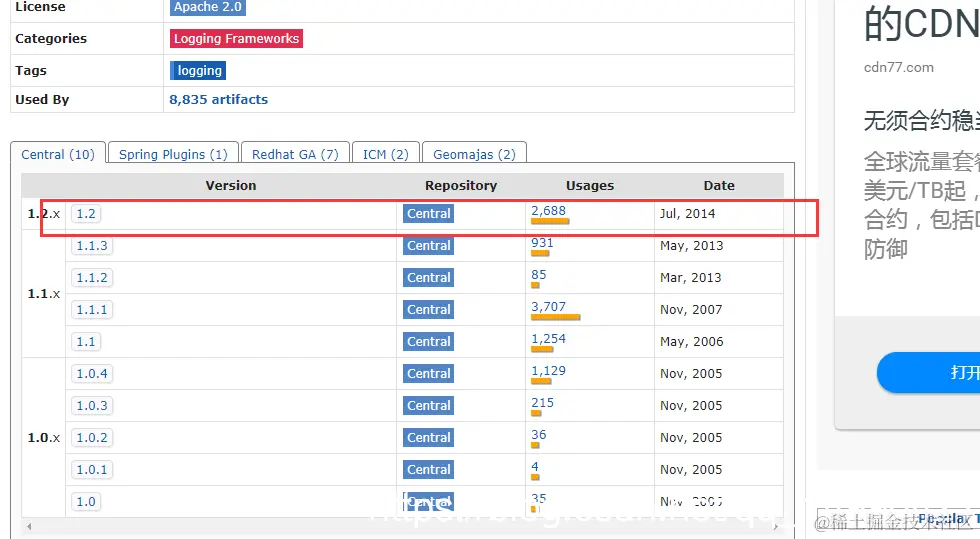Click the Central repository badge for version 1.0.1

[429, 469]
